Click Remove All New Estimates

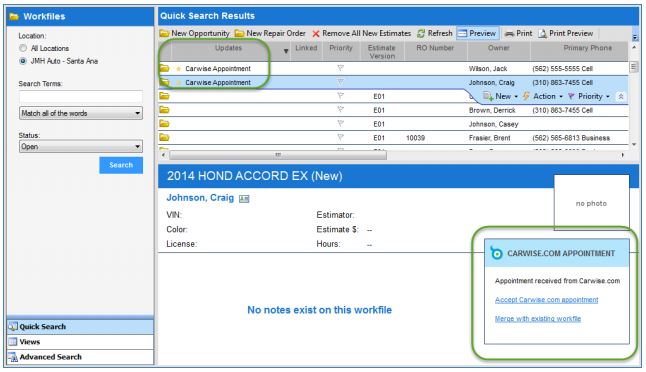click(361, 33)
